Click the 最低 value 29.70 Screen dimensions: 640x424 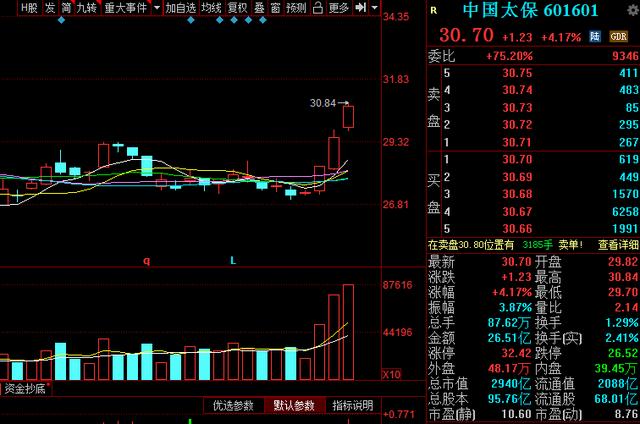(x=623, y=292)
